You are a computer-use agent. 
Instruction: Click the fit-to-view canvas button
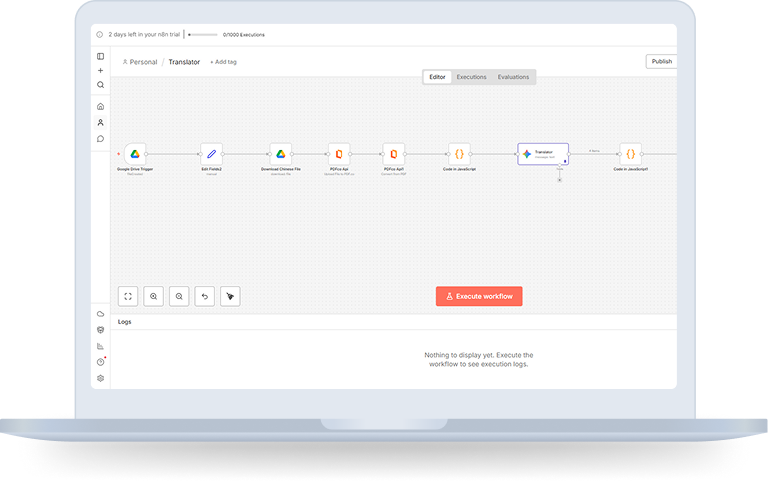tap(128, 296)
